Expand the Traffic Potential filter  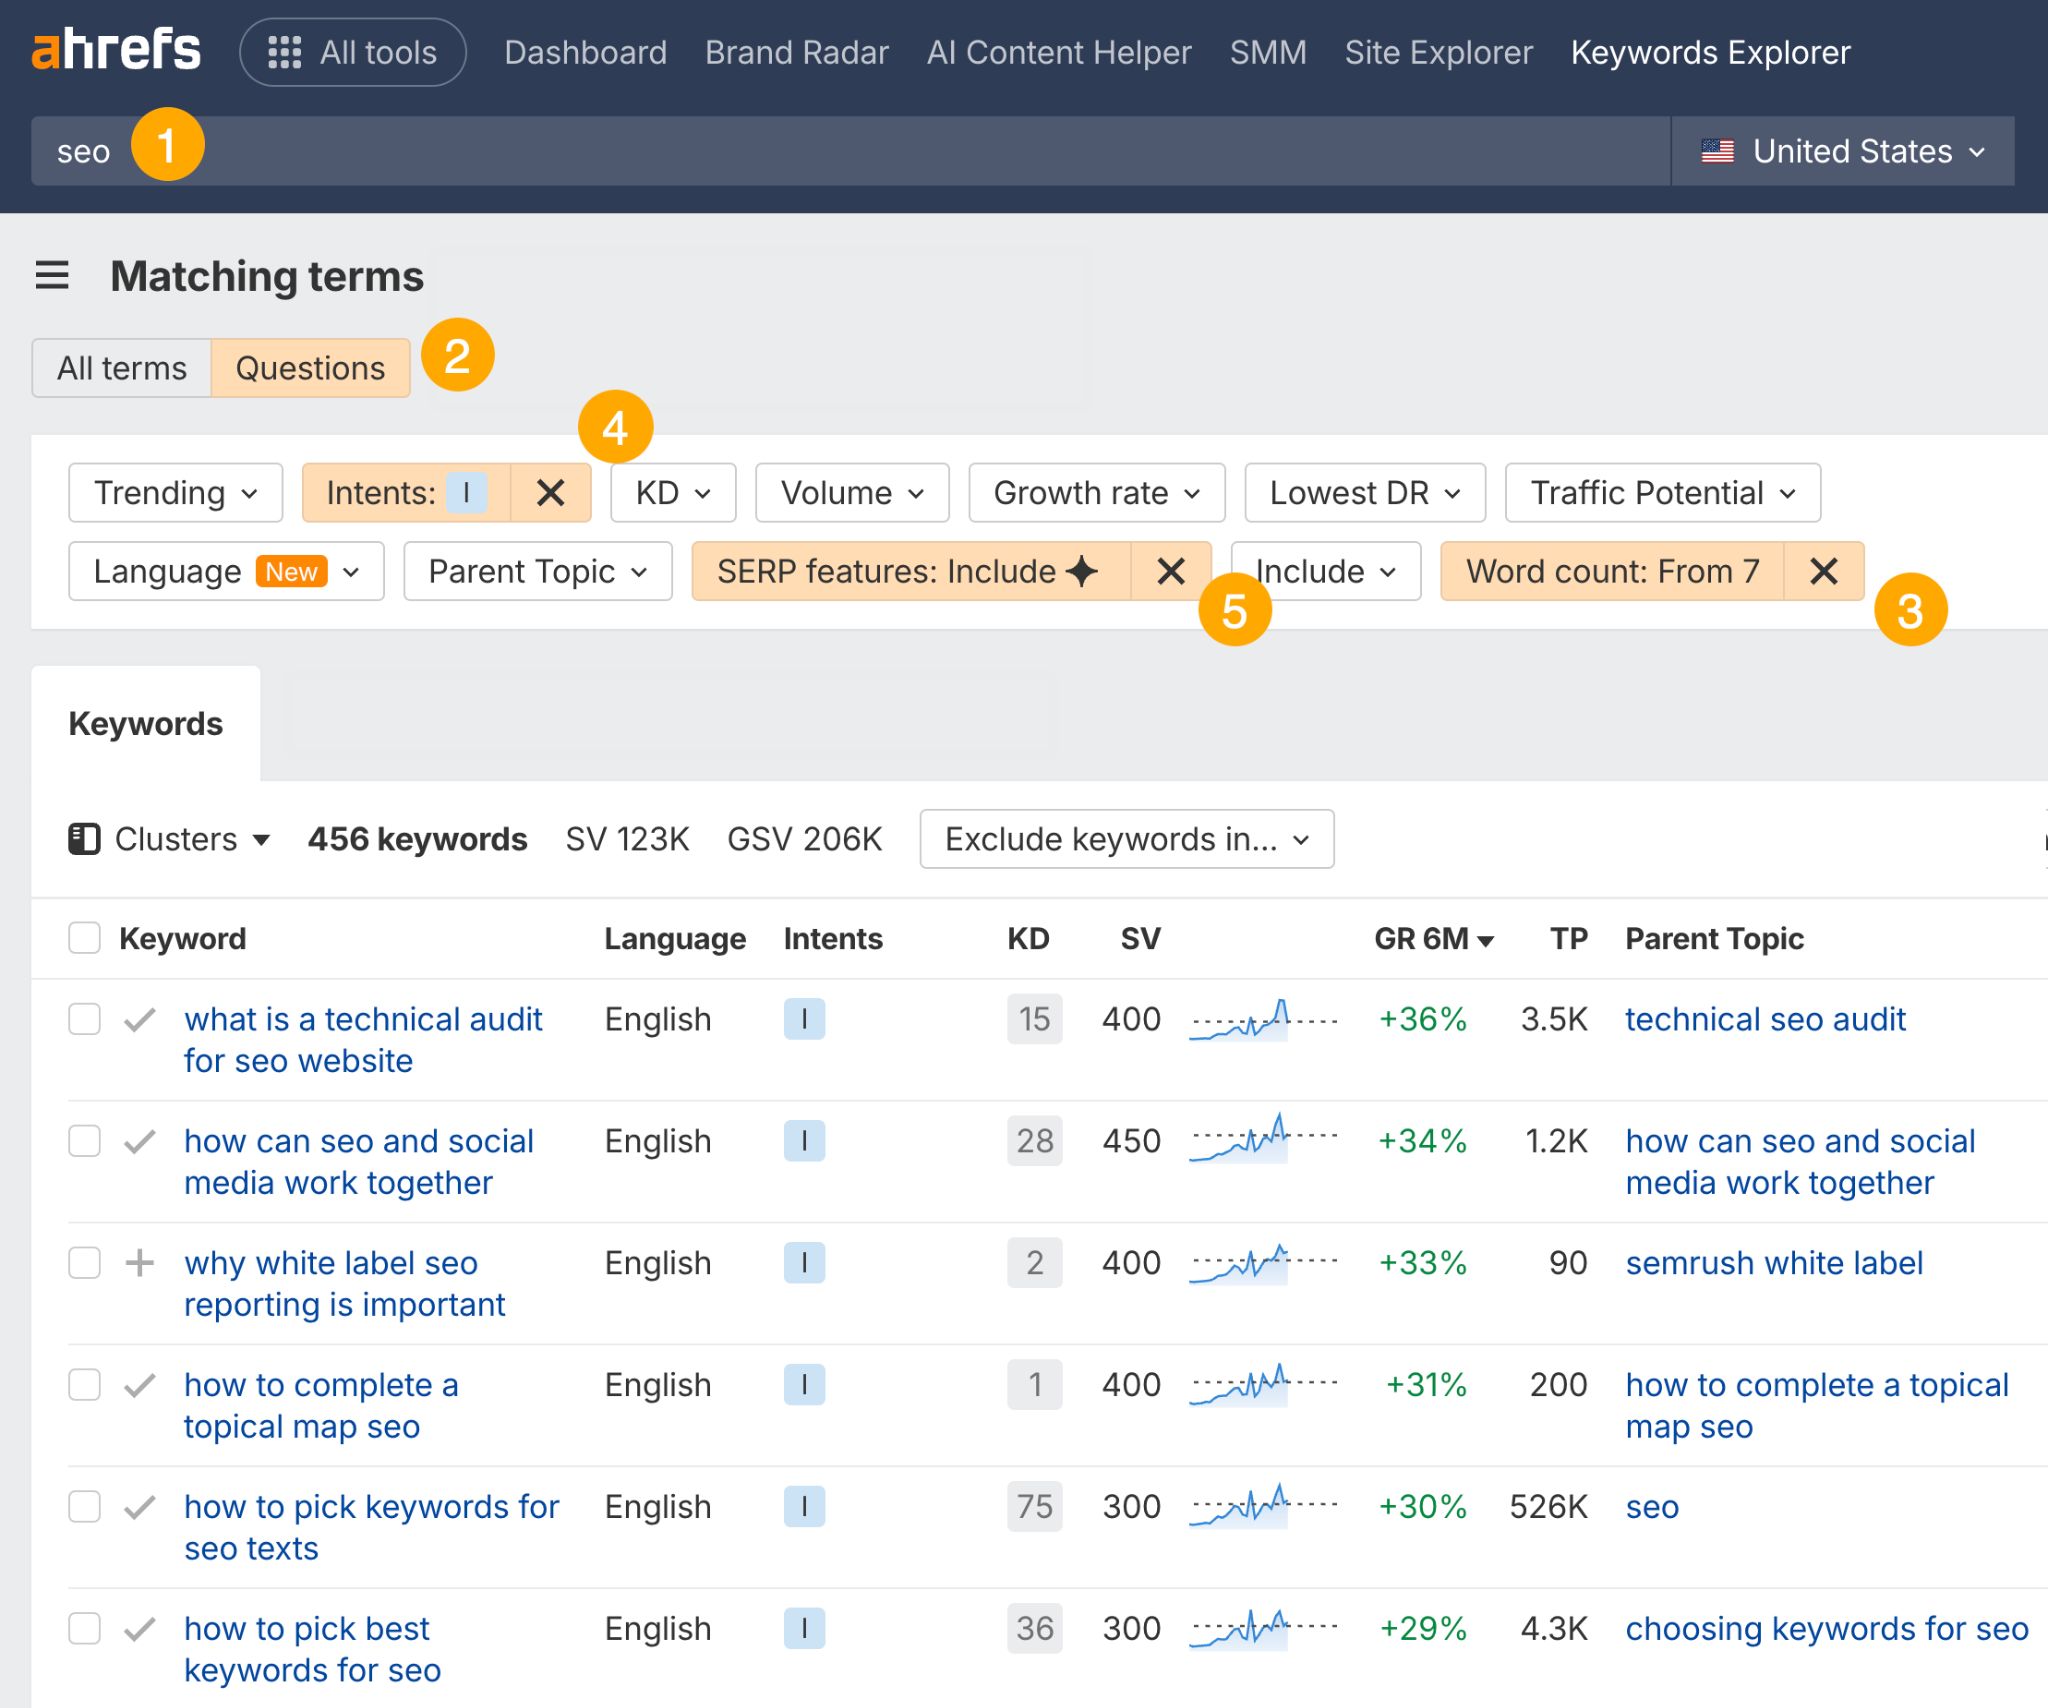1662,492
